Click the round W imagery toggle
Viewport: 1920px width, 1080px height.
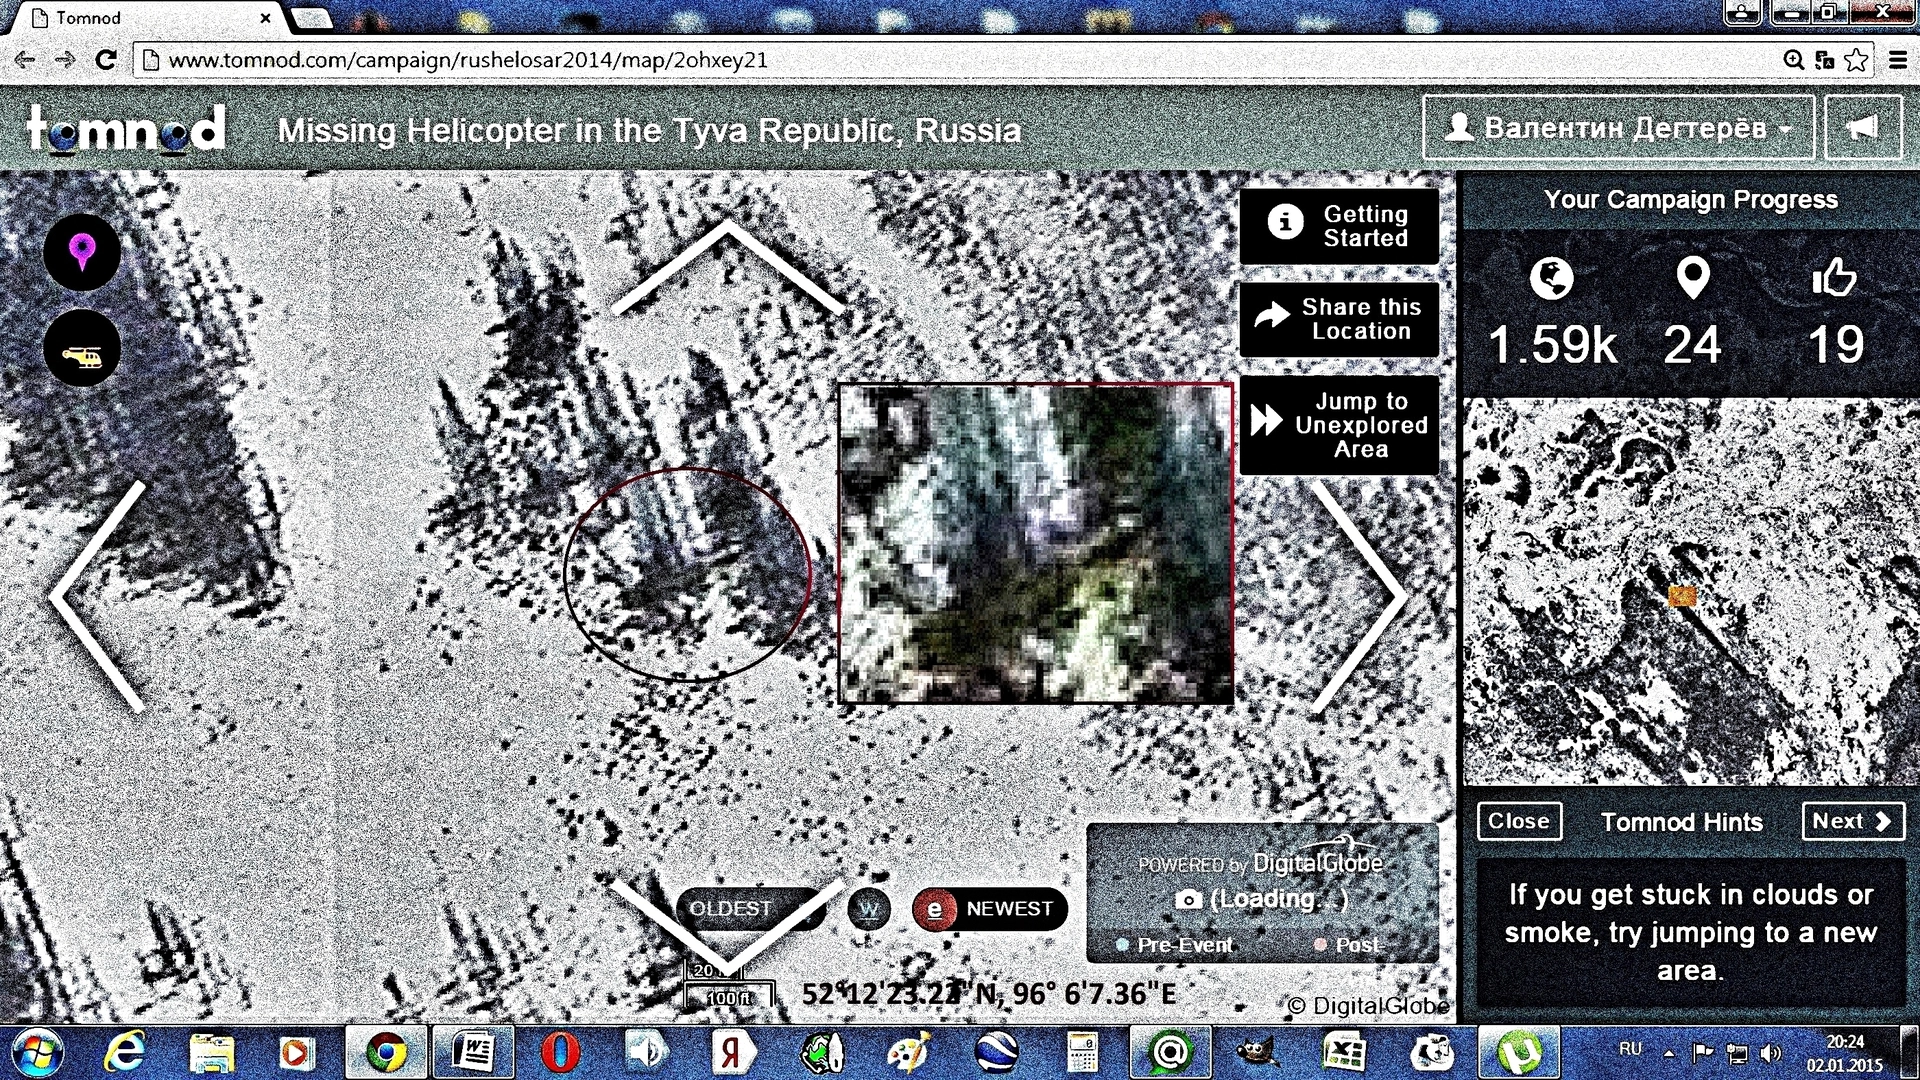pos(869,910)
